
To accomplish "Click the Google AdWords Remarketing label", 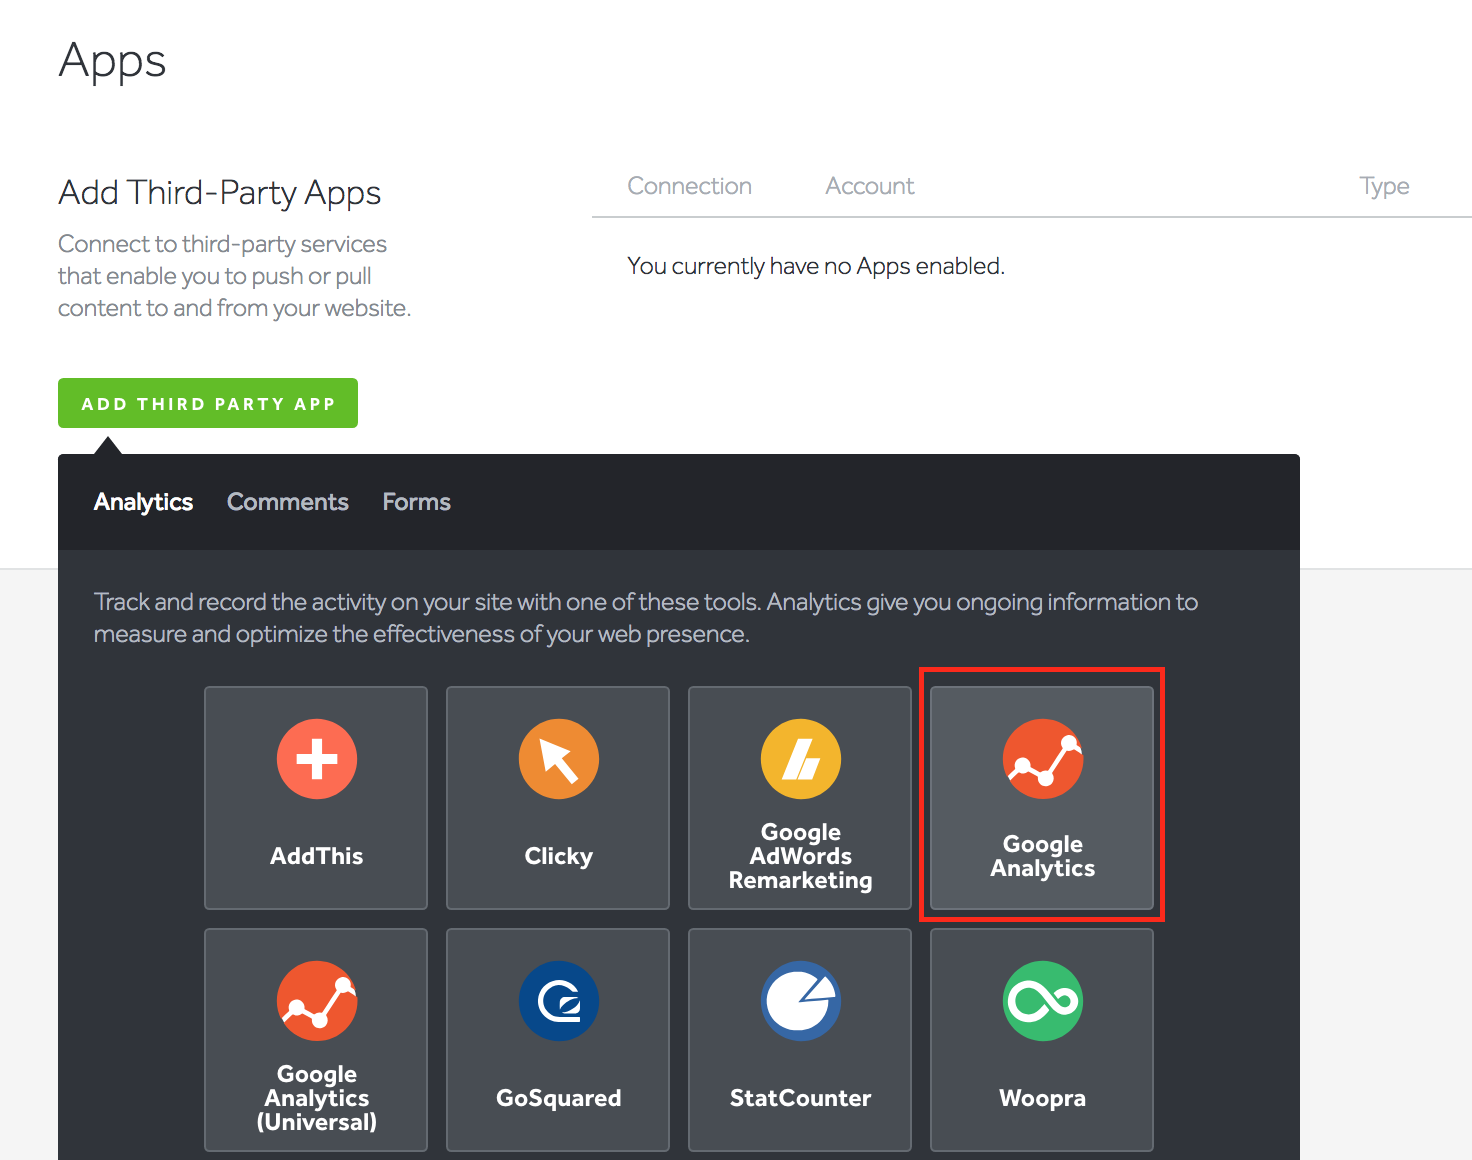I will click(x=801, y=856).
